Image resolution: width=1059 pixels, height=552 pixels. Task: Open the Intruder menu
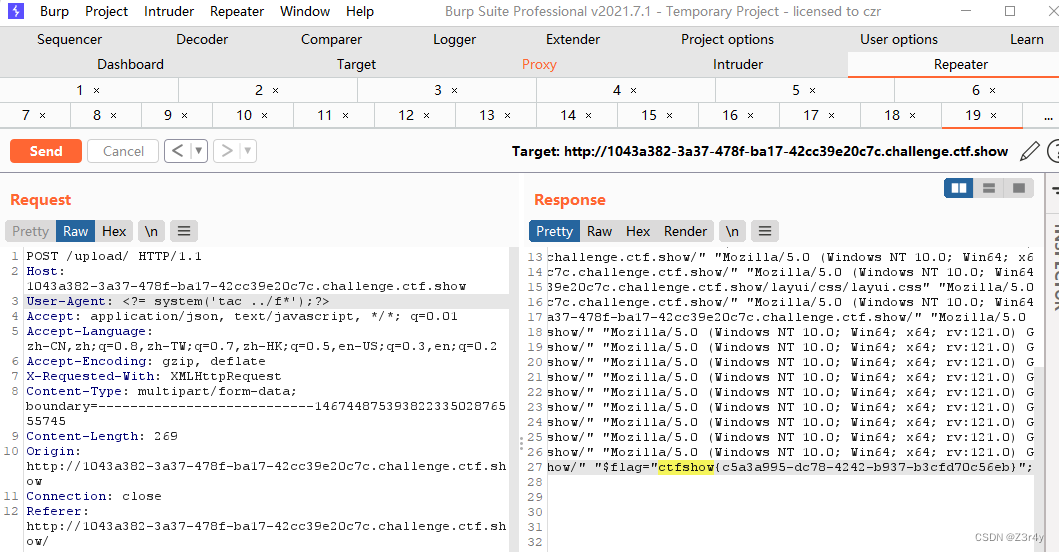pyautogui.click(x=169, y=11)
